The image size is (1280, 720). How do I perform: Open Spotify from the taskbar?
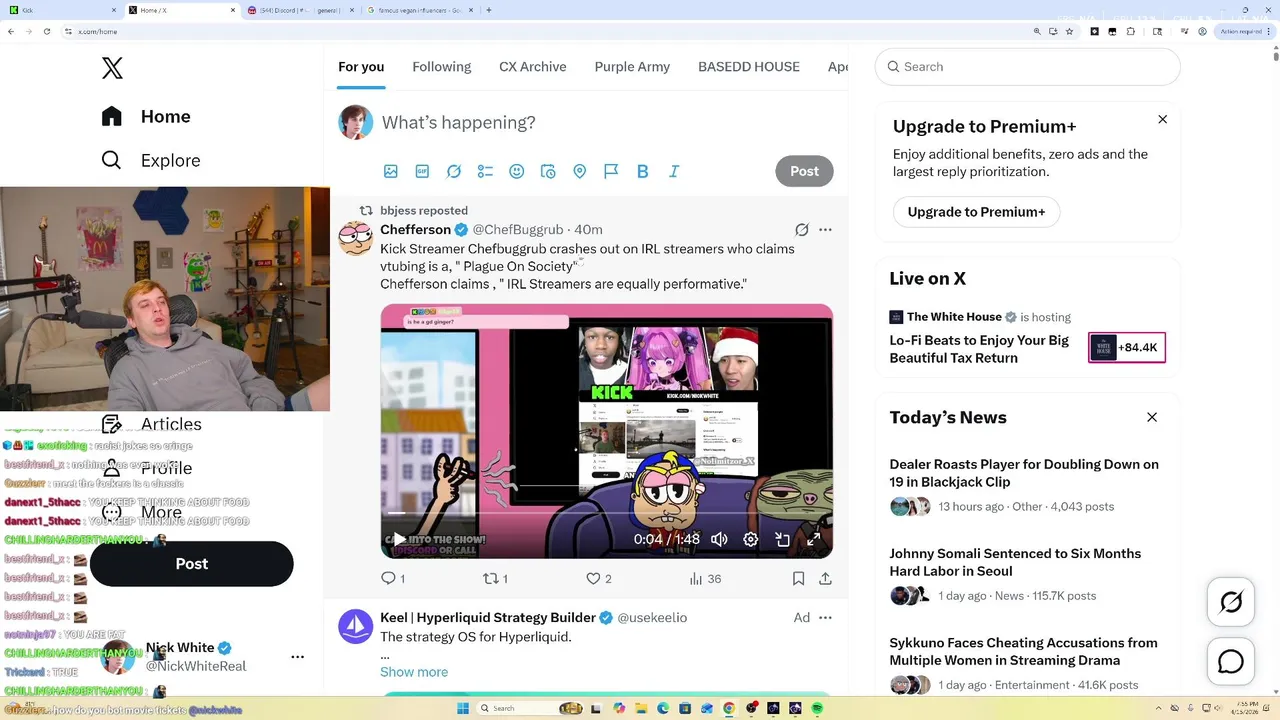pos(817,708)
